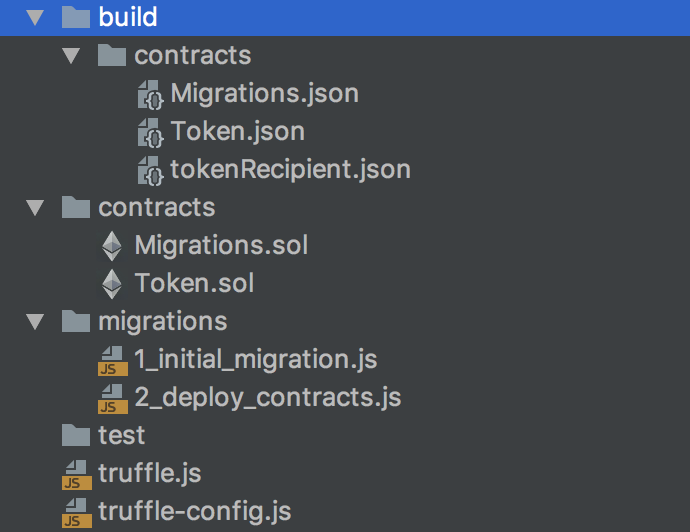Viewport: 690px width, 532px height.
Task: Select the Migrations.sol file name
Action: pos(221,246)
